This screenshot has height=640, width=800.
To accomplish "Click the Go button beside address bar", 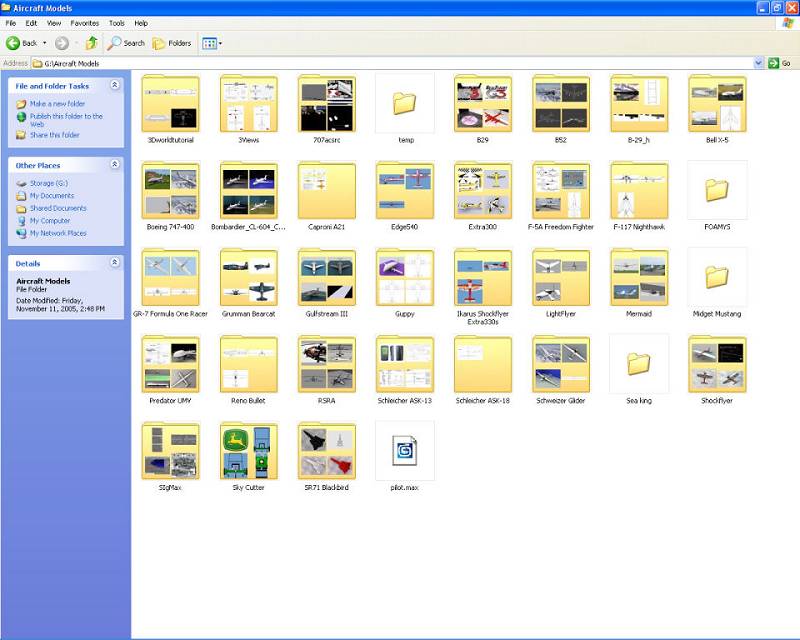I will tap(779, 63).
